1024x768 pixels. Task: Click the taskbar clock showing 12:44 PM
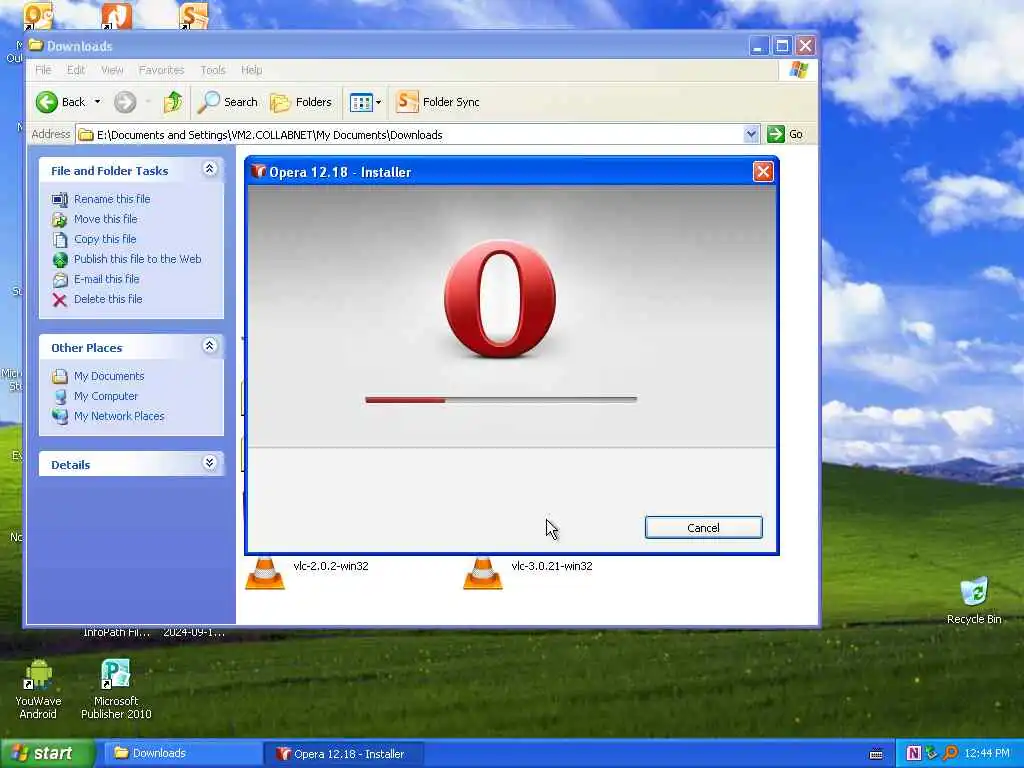(987, 754)
